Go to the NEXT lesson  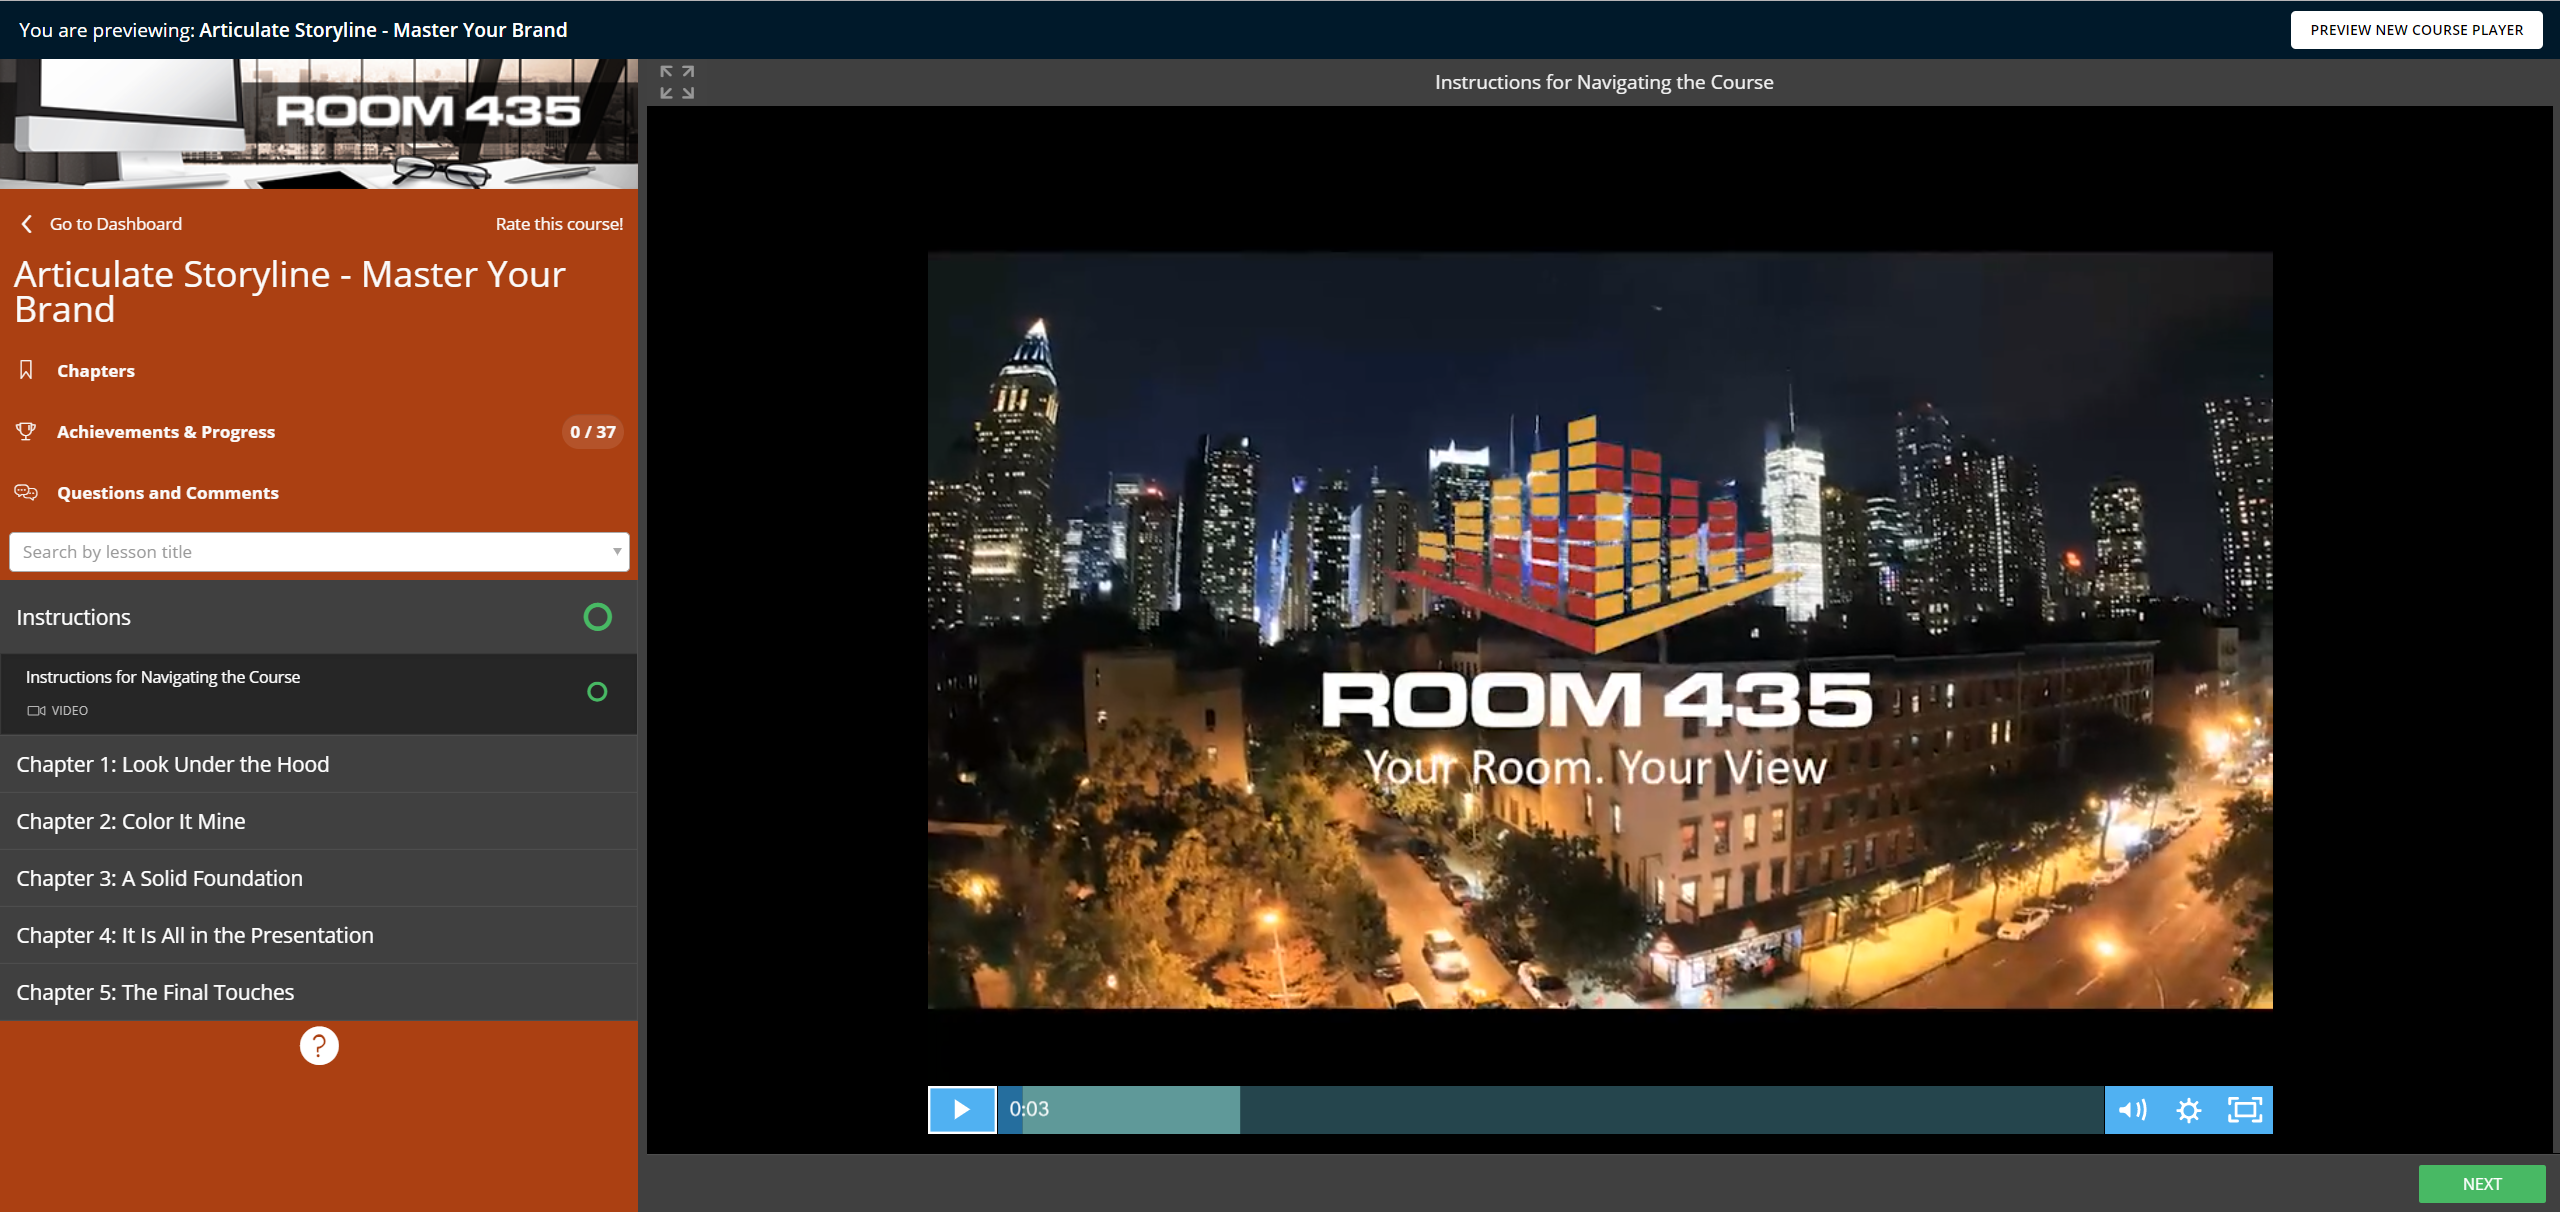coord(2482,1184)
